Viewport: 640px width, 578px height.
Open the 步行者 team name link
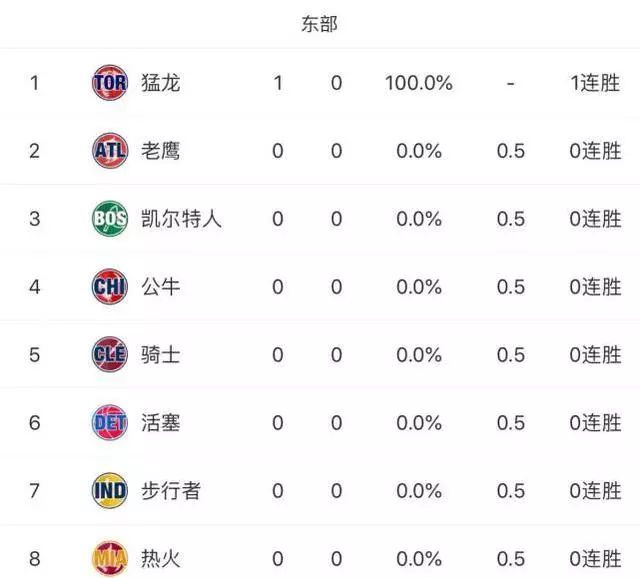[x=171, y=490]
